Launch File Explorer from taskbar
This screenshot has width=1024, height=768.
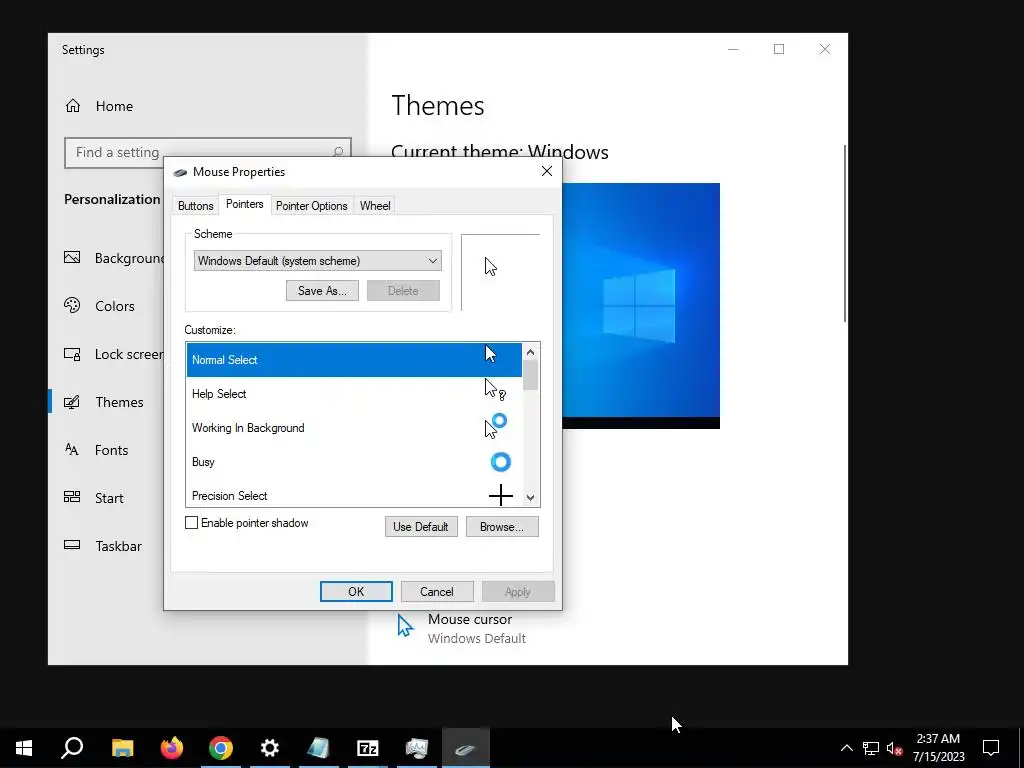click(122, 748)
